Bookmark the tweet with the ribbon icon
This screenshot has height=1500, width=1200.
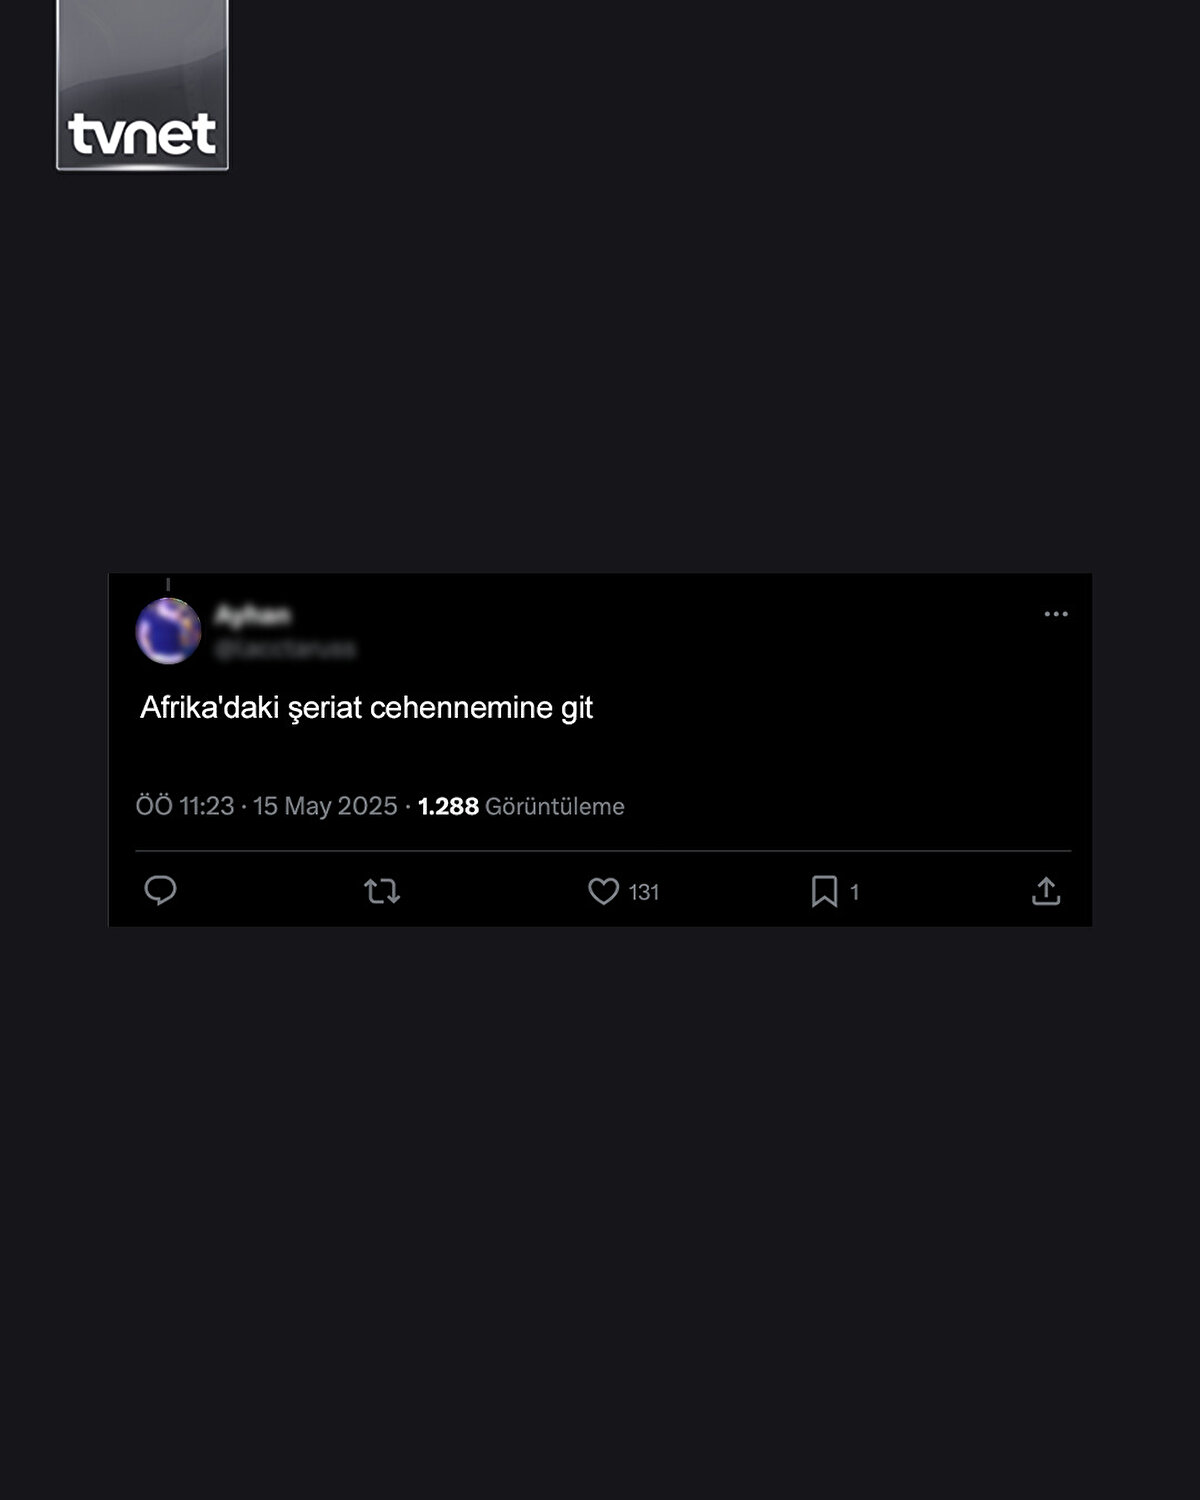[824, 891]
